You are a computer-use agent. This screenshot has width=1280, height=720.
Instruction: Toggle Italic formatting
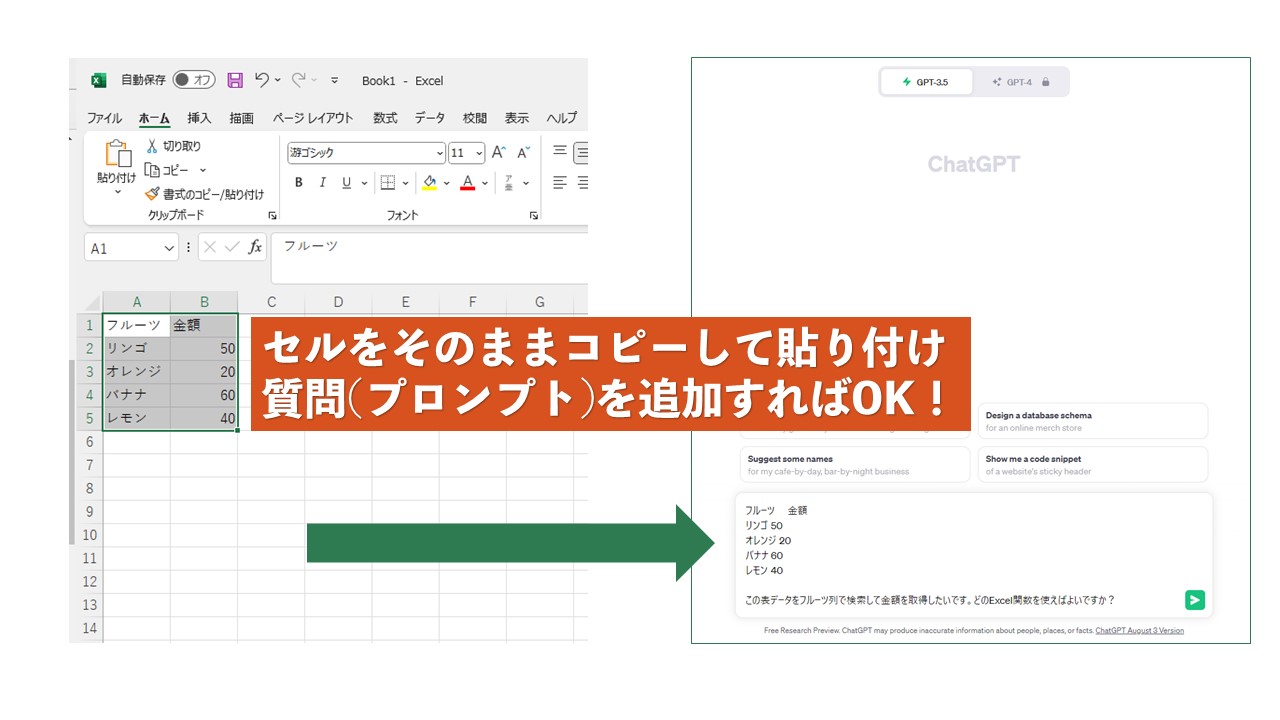tap(322, 183)
